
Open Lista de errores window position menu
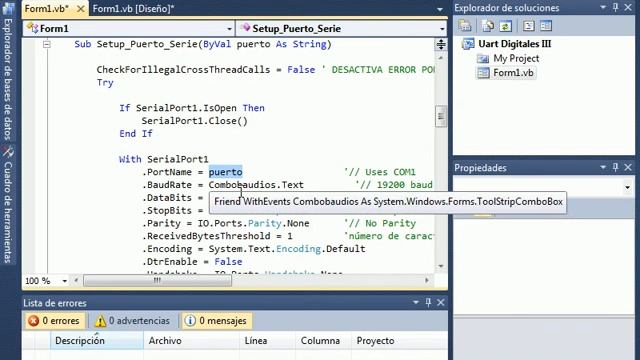click(x=416, y=302)
